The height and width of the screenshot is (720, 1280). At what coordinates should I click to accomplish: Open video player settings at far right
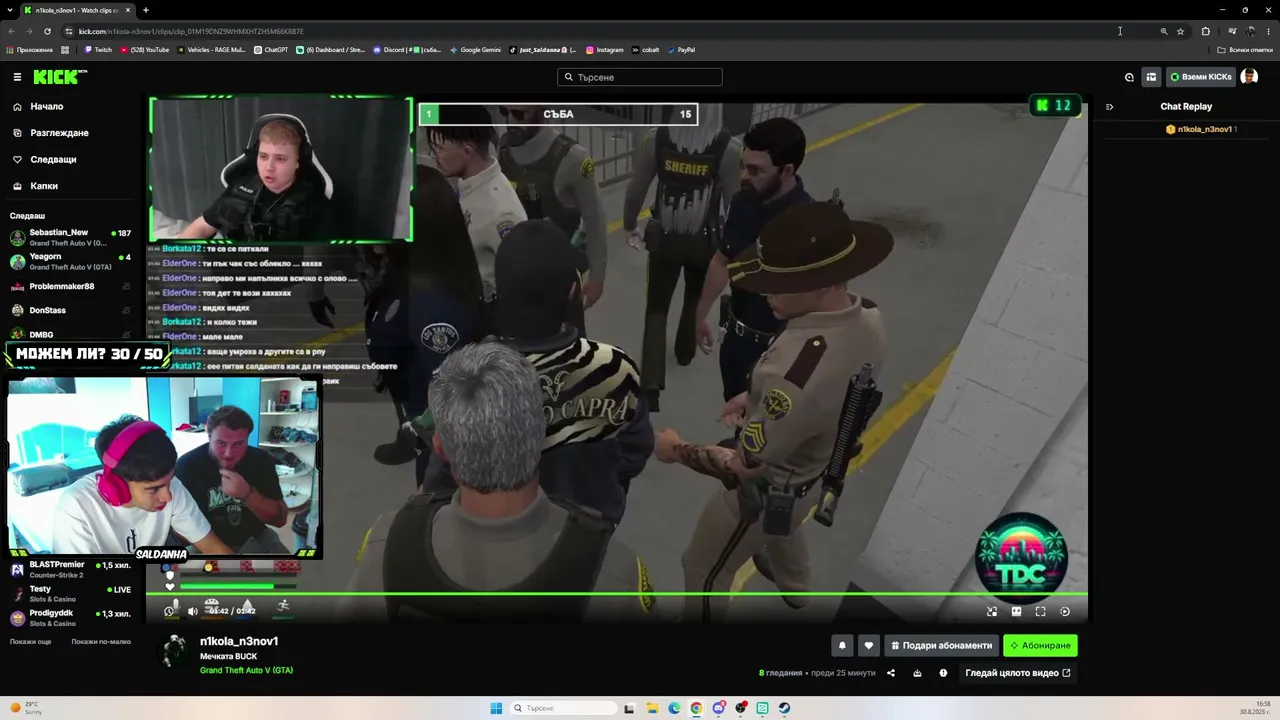coord(1065,611)
